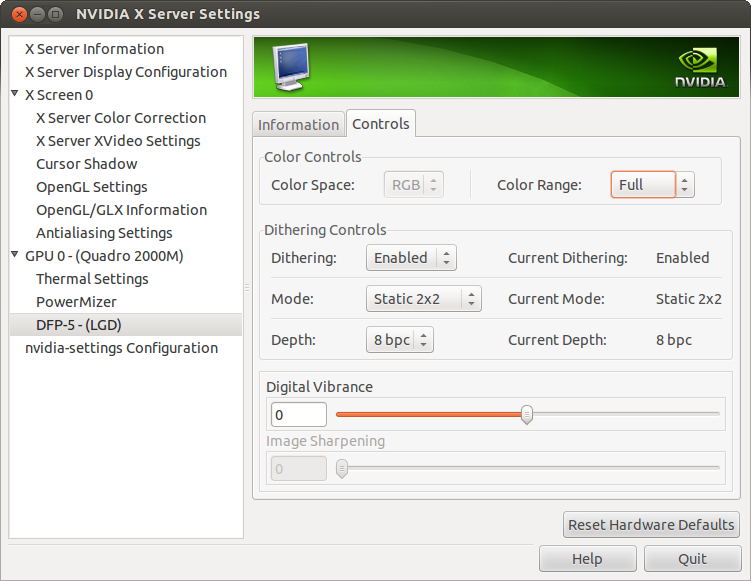Screen dimensions: 751x581
Task: Open nvidia-settings Configuration page
Action: pos(122,348)
